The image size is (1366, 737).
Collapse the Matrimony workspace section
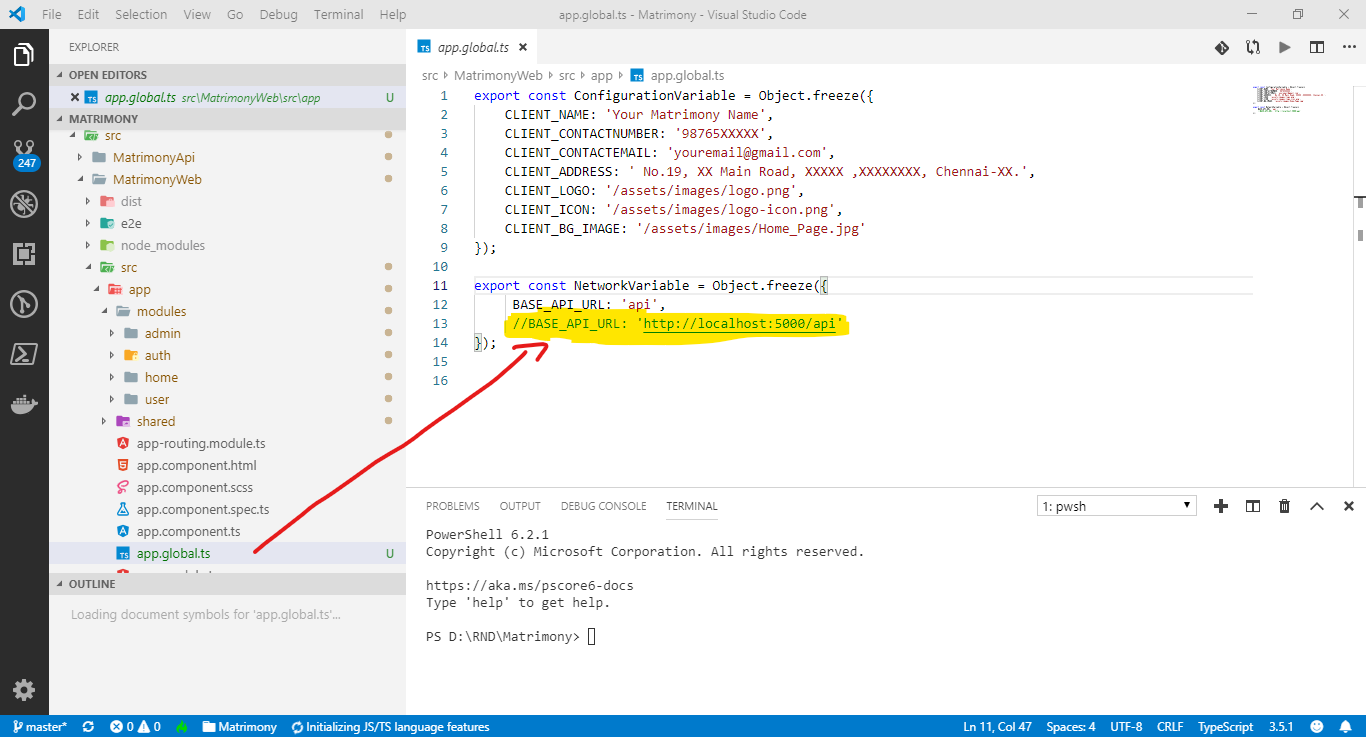(x=227, y=119)
